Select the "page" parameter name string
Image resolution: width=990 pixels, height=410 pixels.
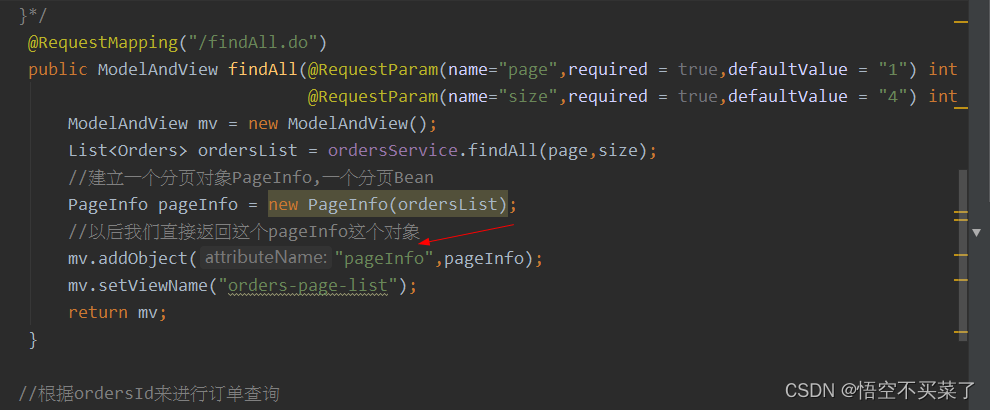point(529,69)
